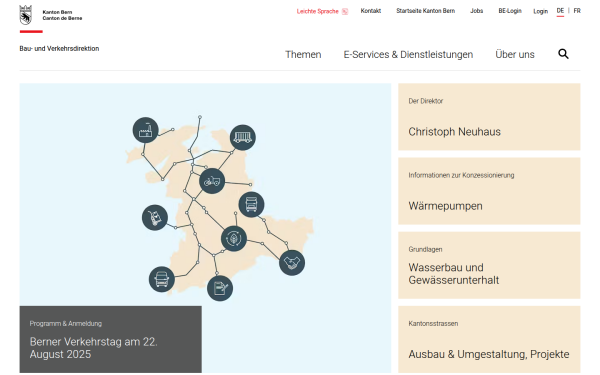
Task: Open E-Services & Dienstleistungen menu
Action: (x=408, y=54)
